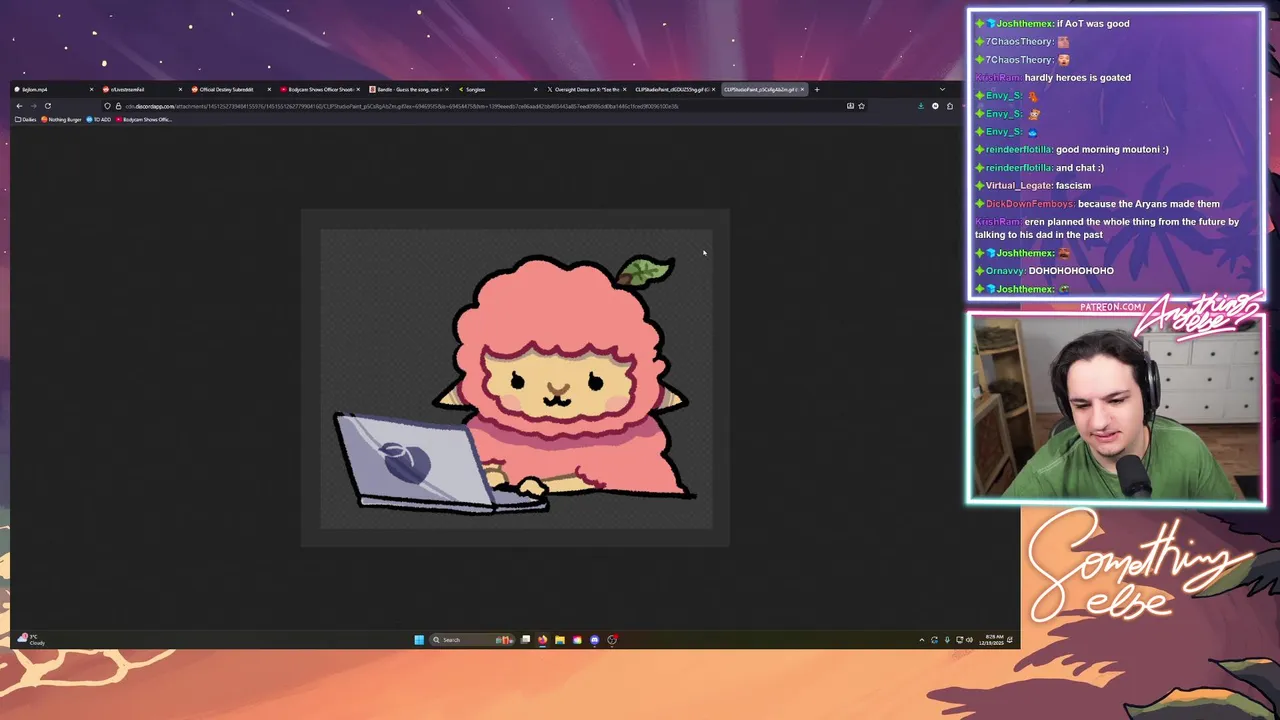Bookmark this page with the star icon
Image resolution: width=1280 pixels, height=720 pixels.
pyautogui.click(x=861, y=106)
